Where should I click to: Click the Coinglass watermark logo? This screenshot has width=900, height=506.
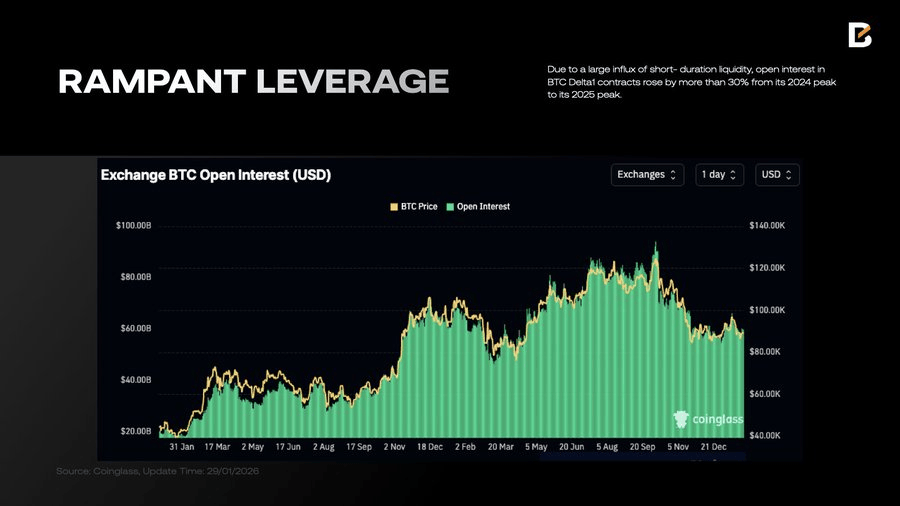pyautogui.click(x=708, y=420)
